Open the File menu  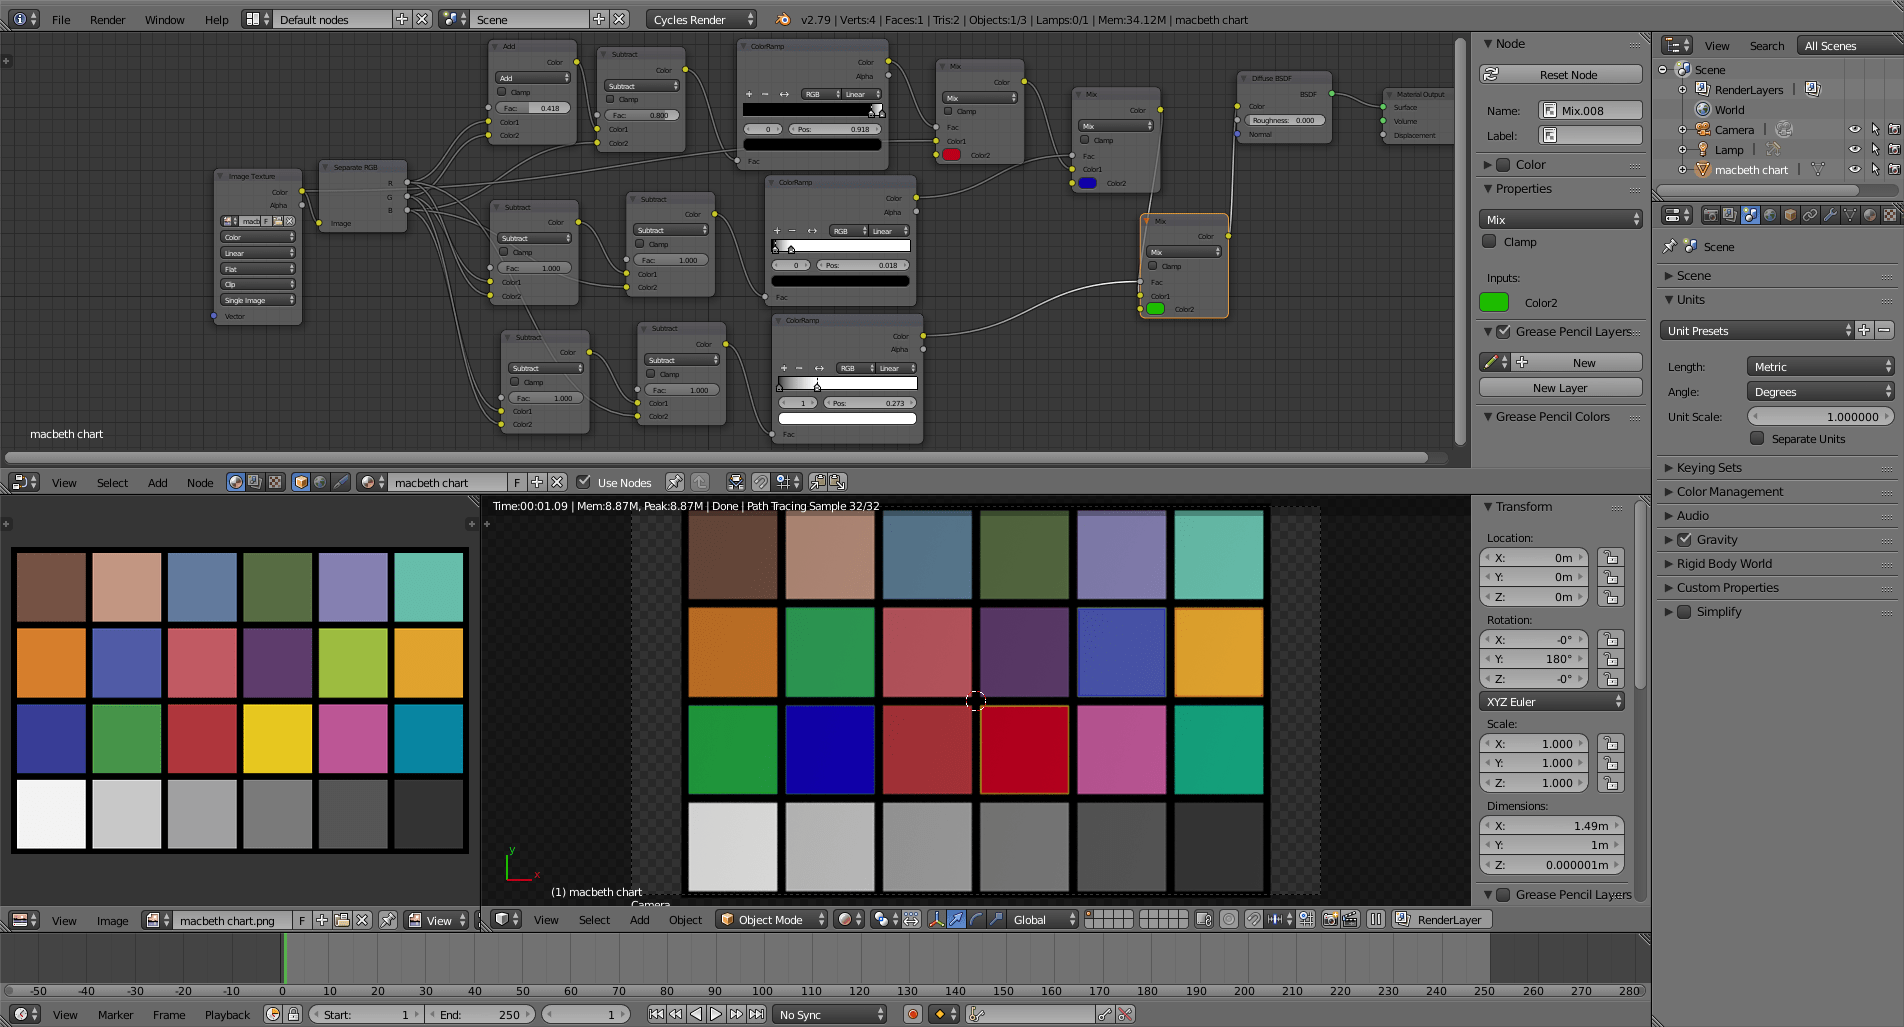[61, 19]
